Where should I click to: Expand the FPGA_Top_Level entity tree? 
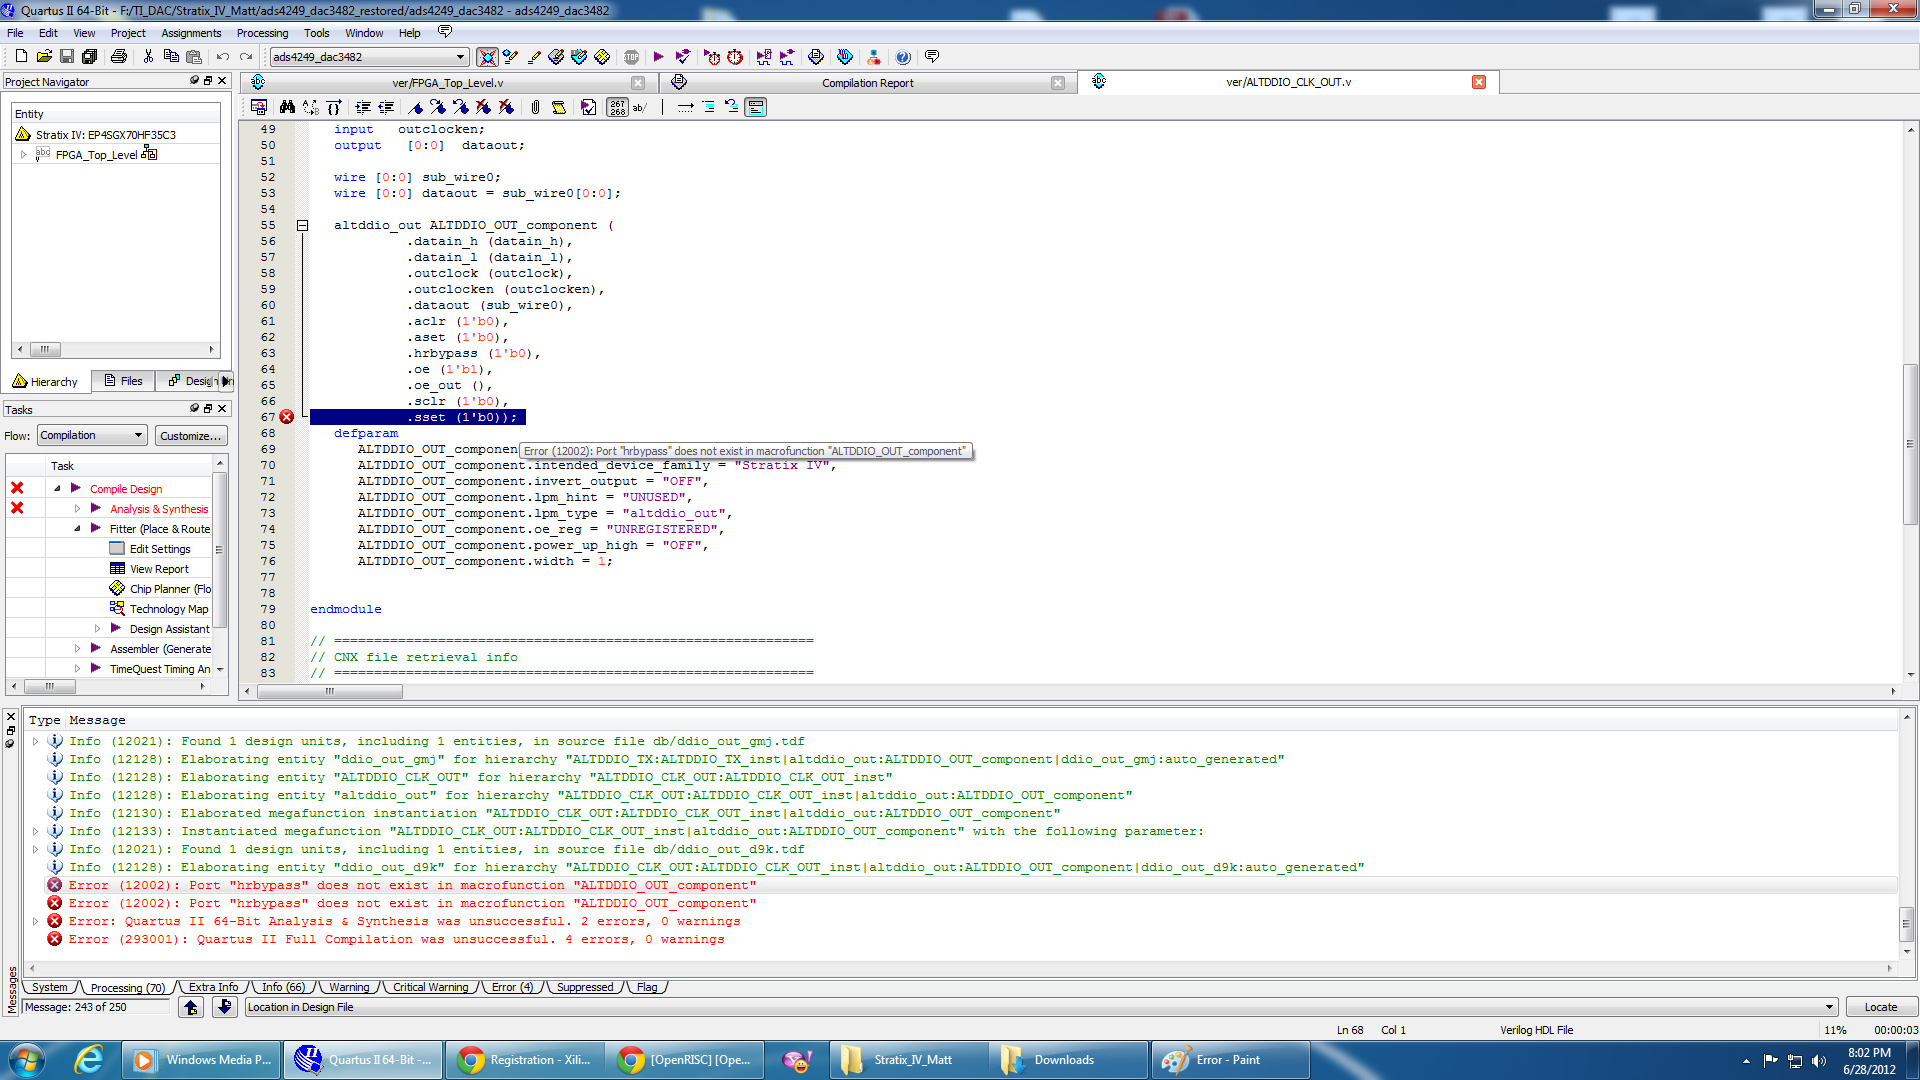click(23, 155)
